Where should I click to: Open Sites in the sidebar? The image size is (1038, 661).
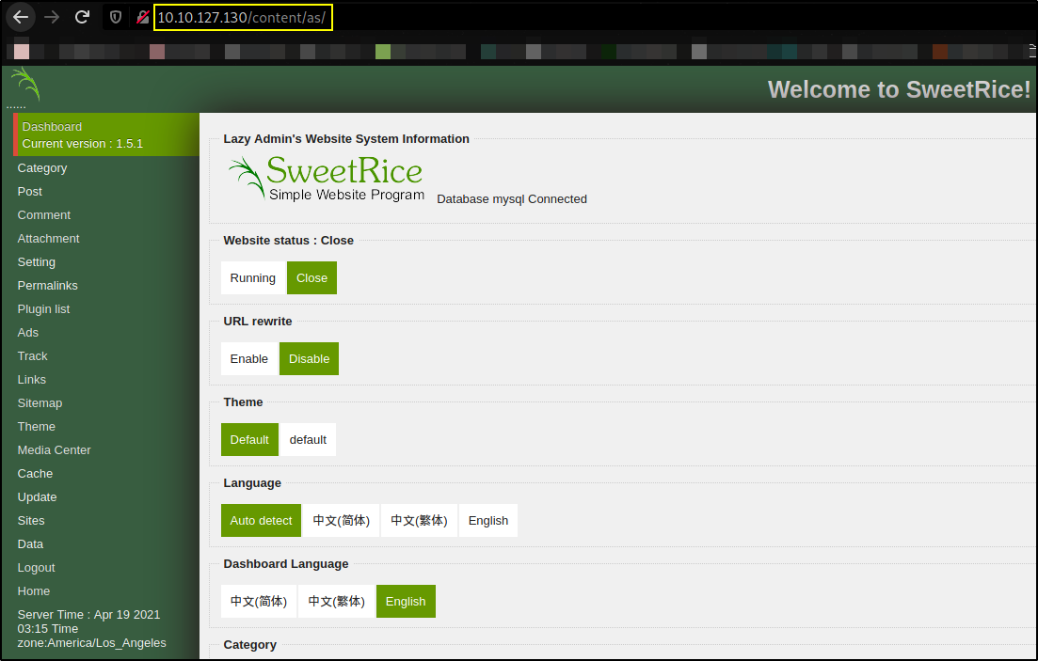[31, 521]
